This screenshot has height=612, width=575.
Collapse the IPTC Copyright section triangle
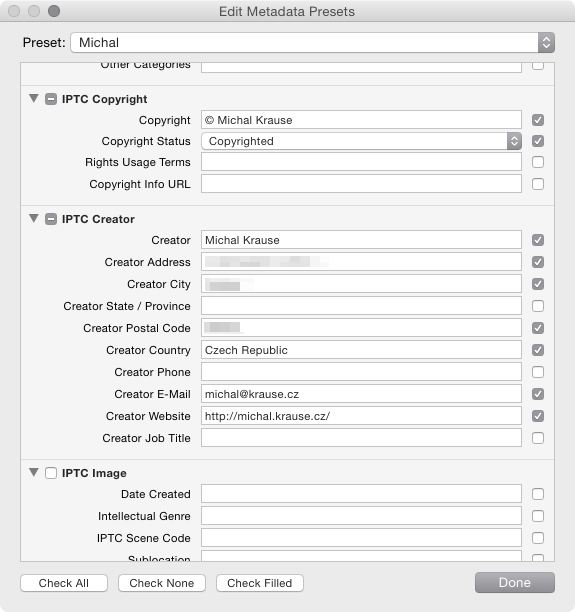tap(34, 98)
